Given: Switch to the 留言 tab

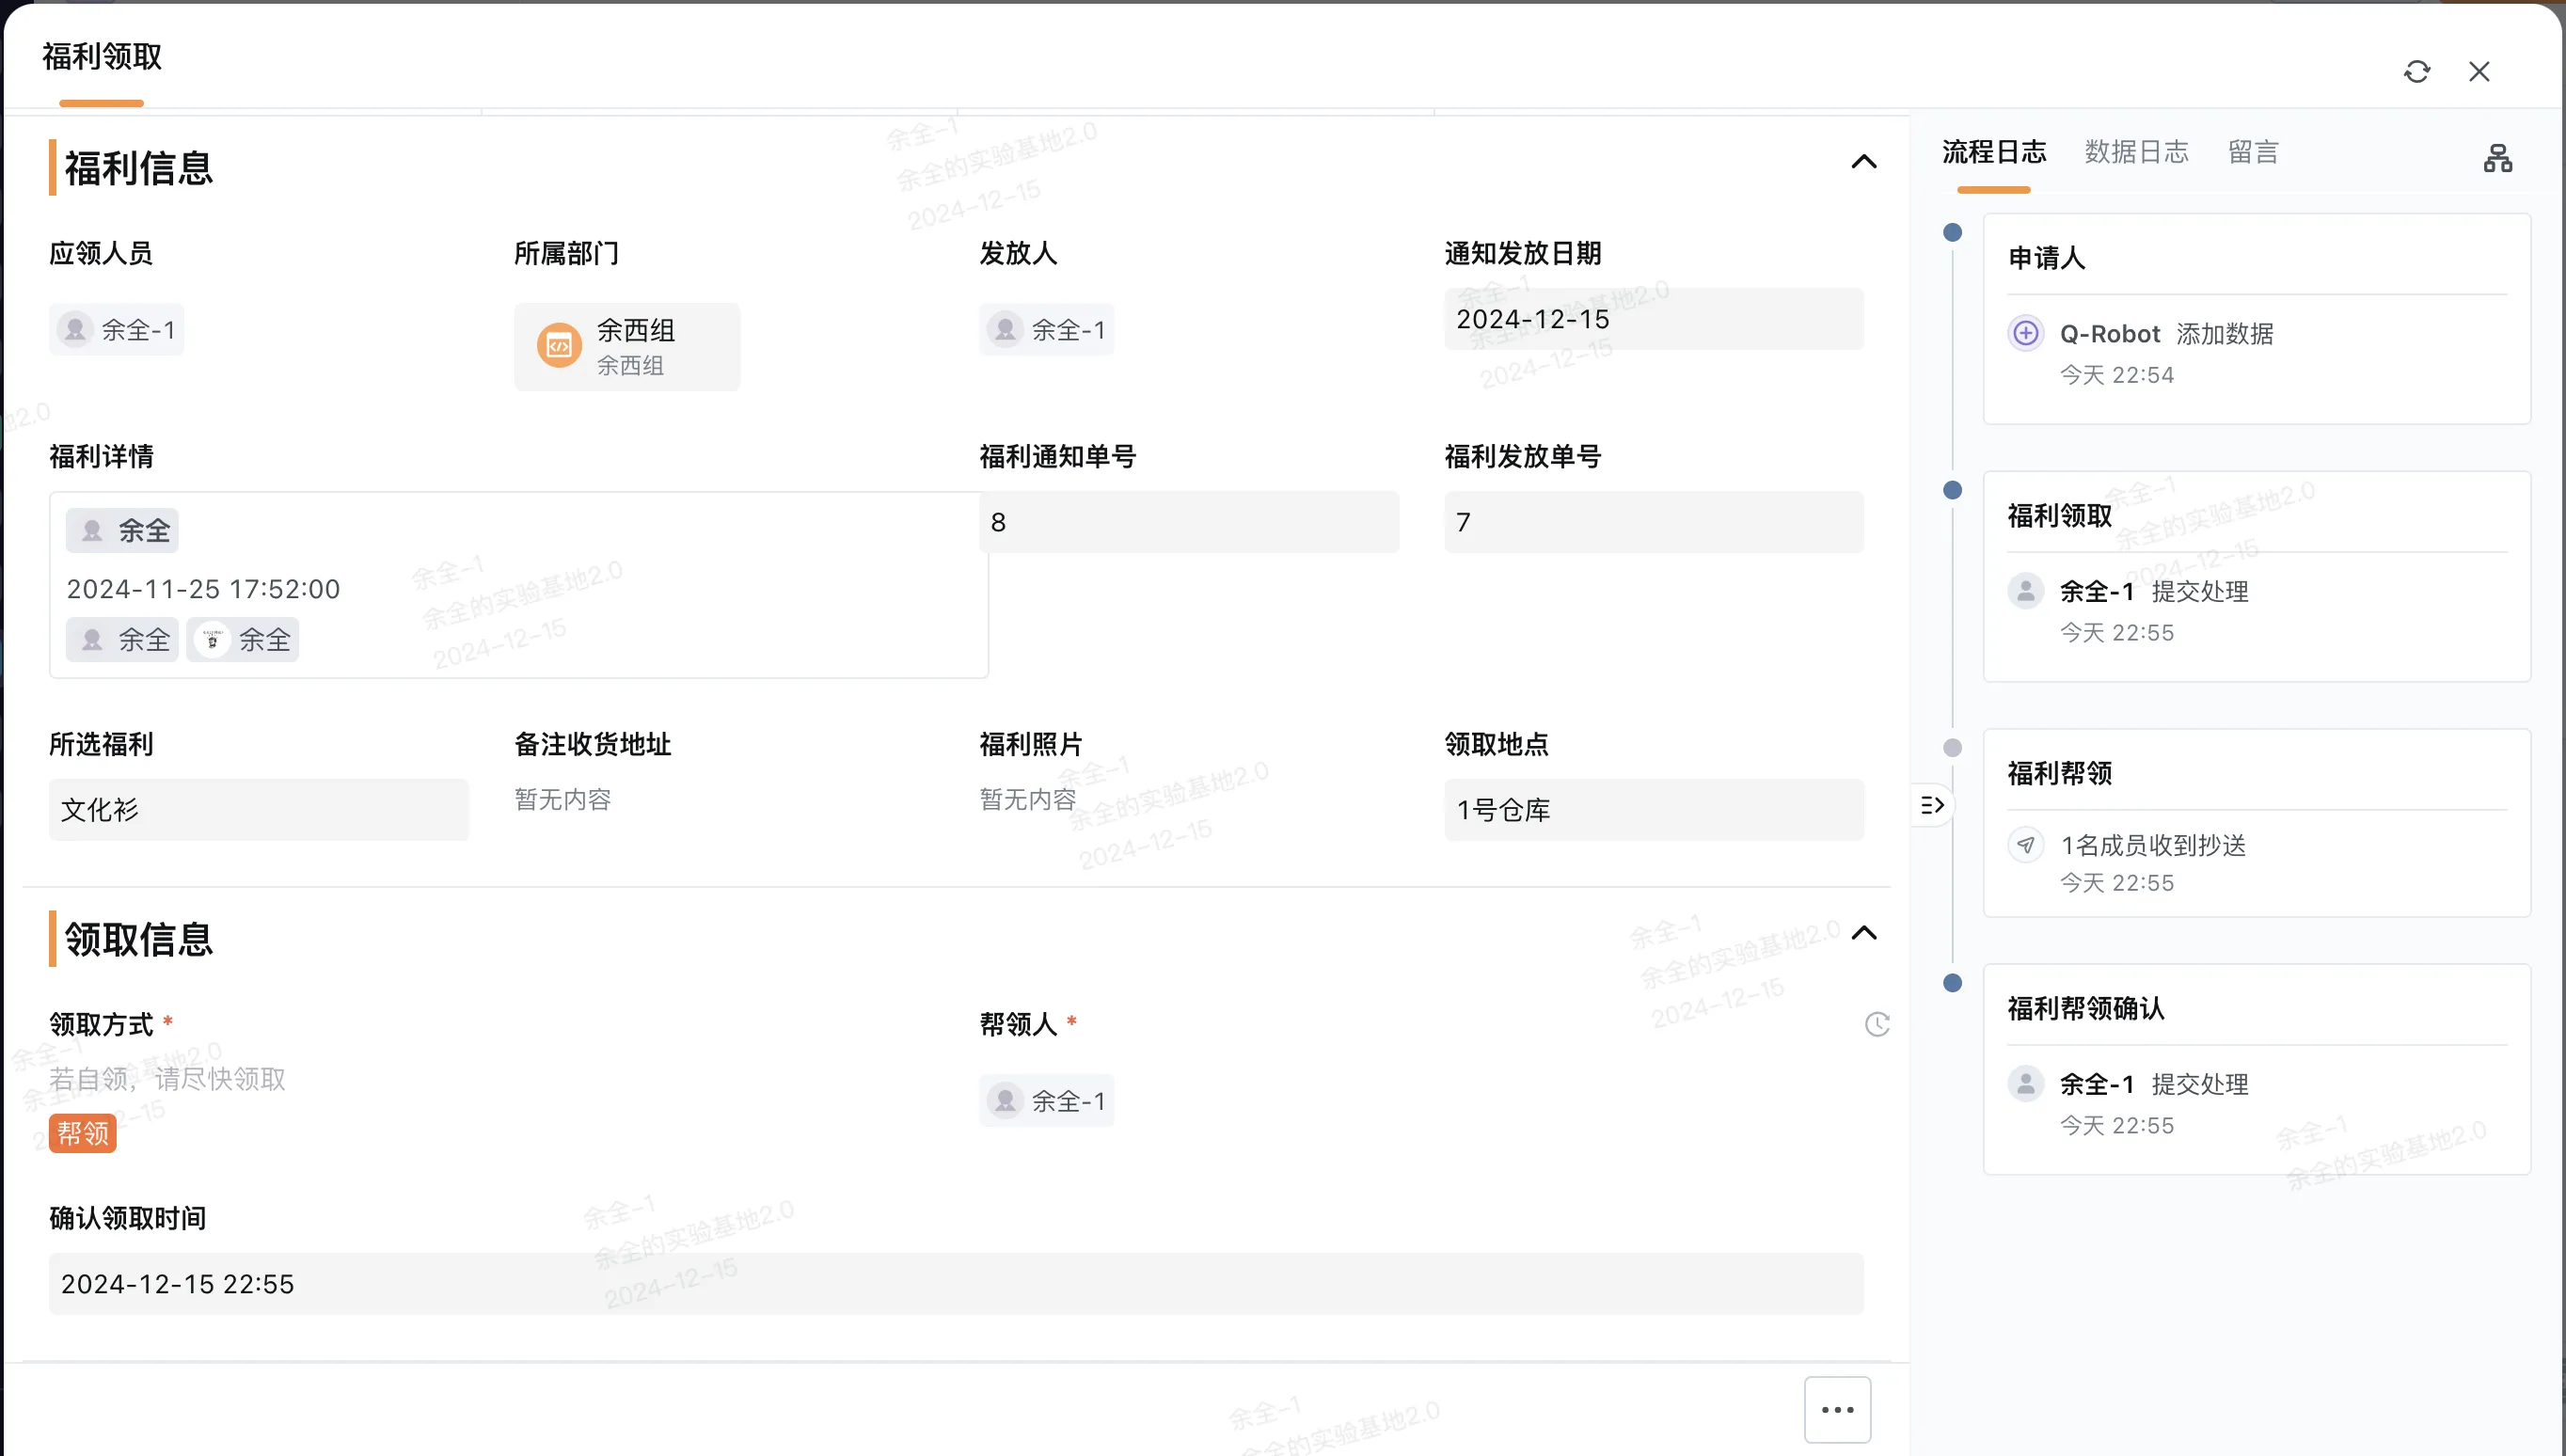Looking at the screenshot, I should coord(2253,151).
